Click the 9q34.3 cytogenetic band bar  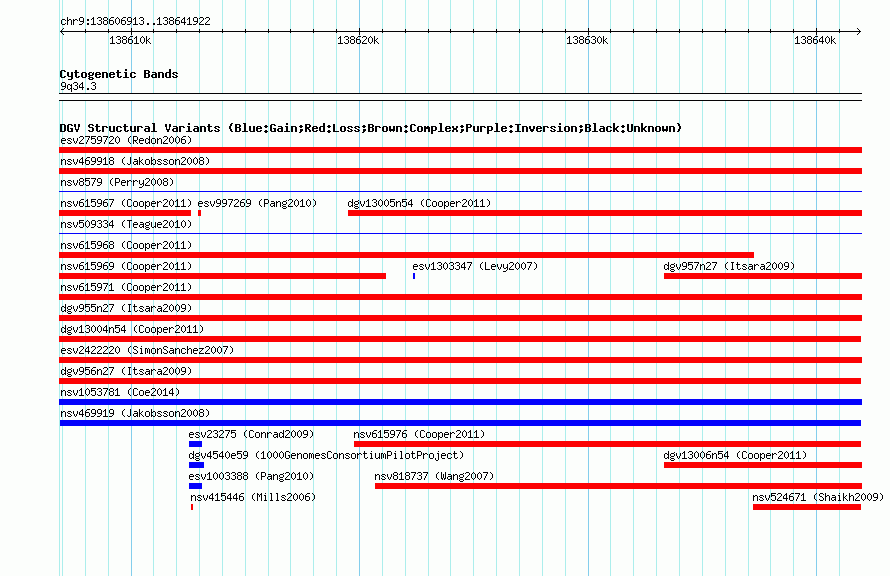(x=460, y=97)
